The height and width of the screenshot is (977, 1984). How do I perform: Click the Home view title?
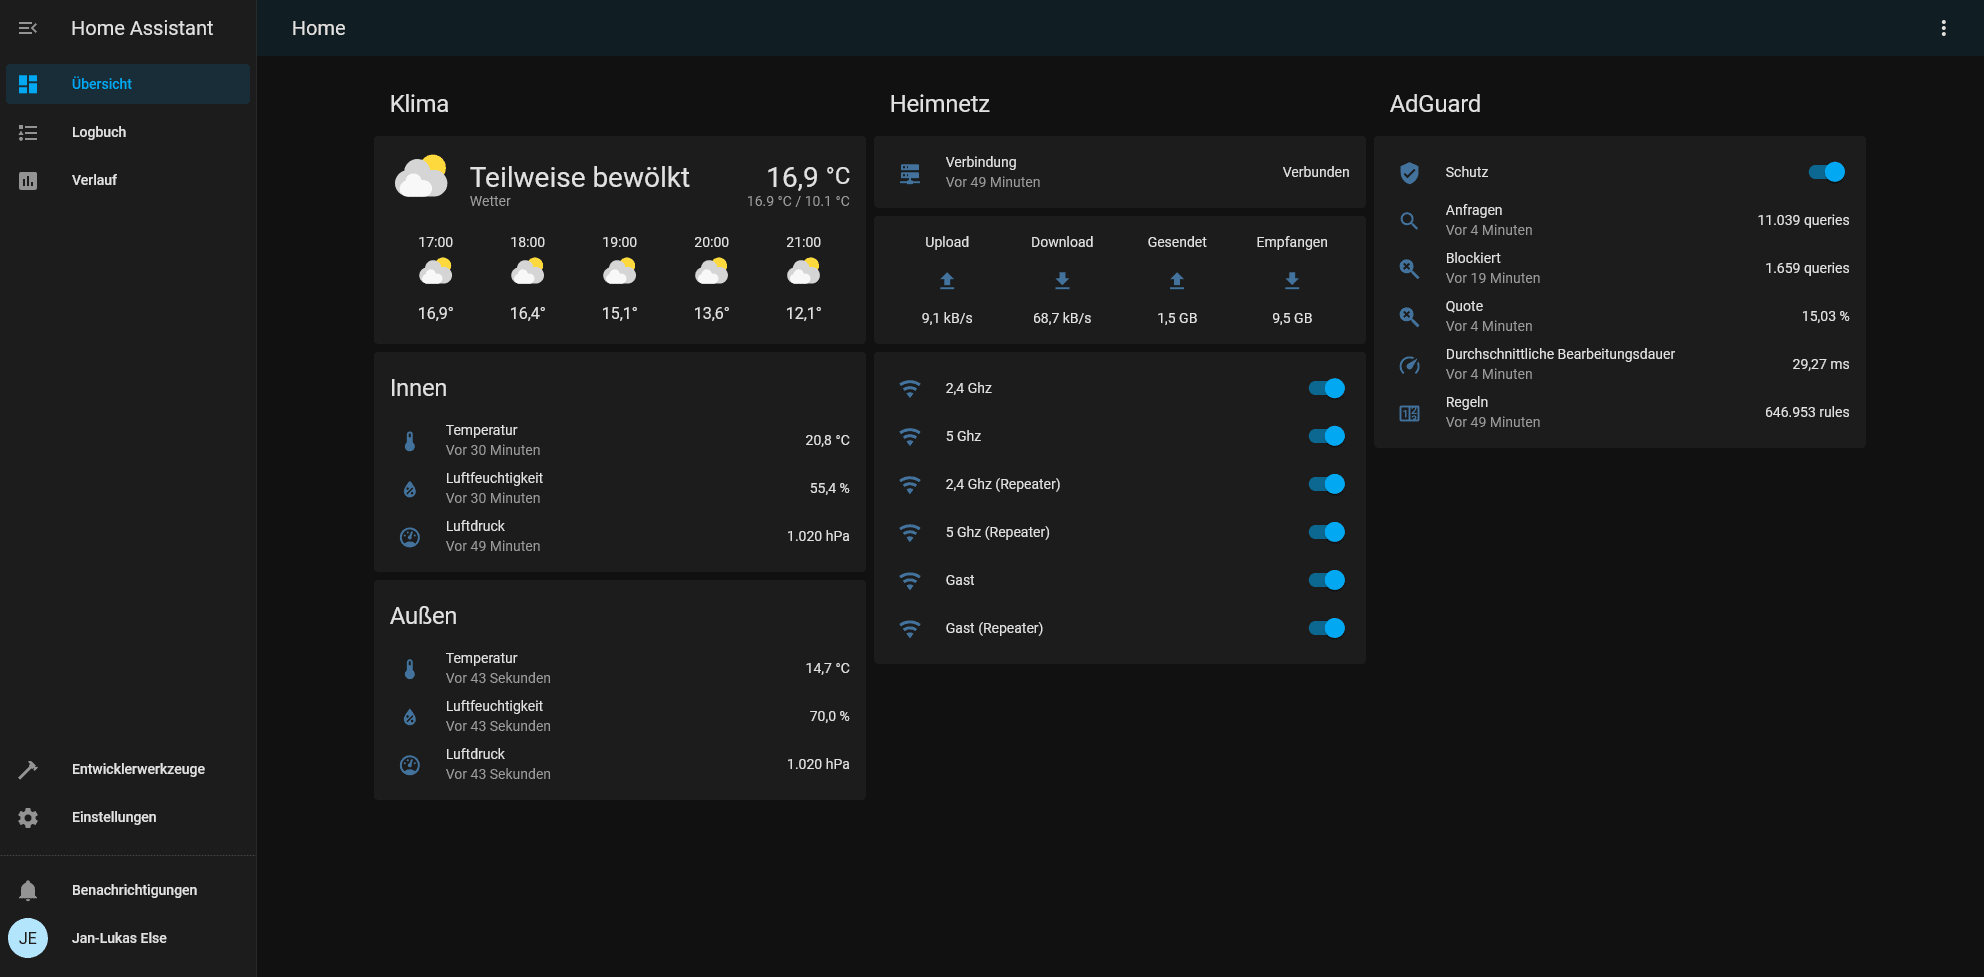click(x=319, y=28)
